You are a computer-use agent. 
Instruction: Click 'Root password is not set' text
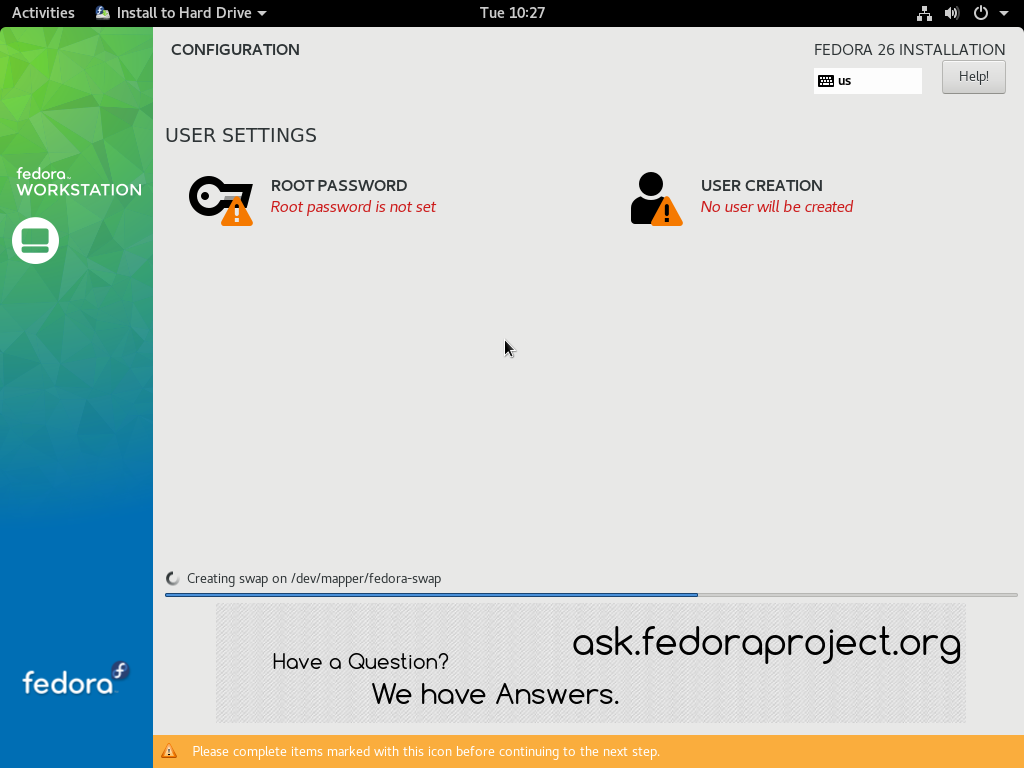[353, 207]
